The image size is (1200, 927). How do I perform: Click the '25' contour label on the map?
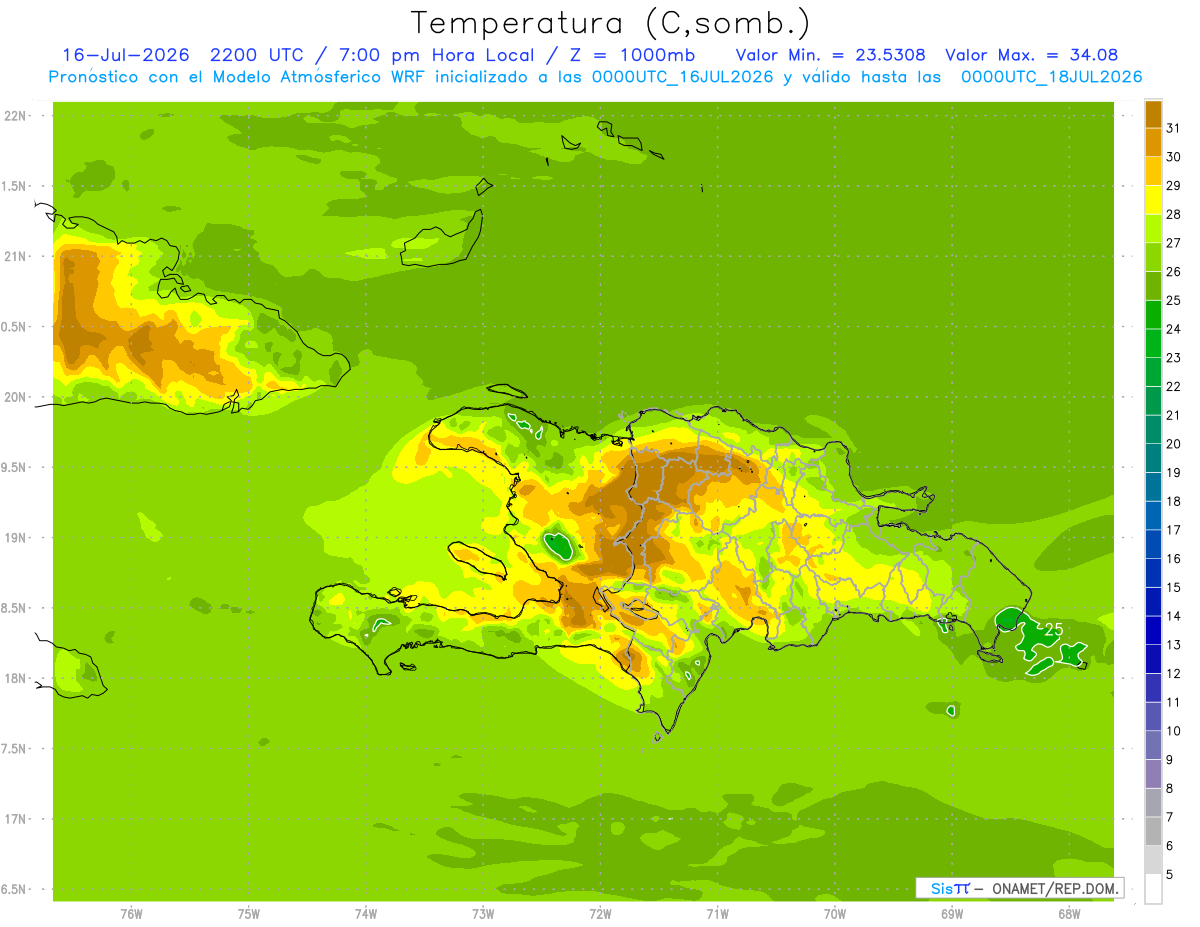click(x=1053, y=629)
